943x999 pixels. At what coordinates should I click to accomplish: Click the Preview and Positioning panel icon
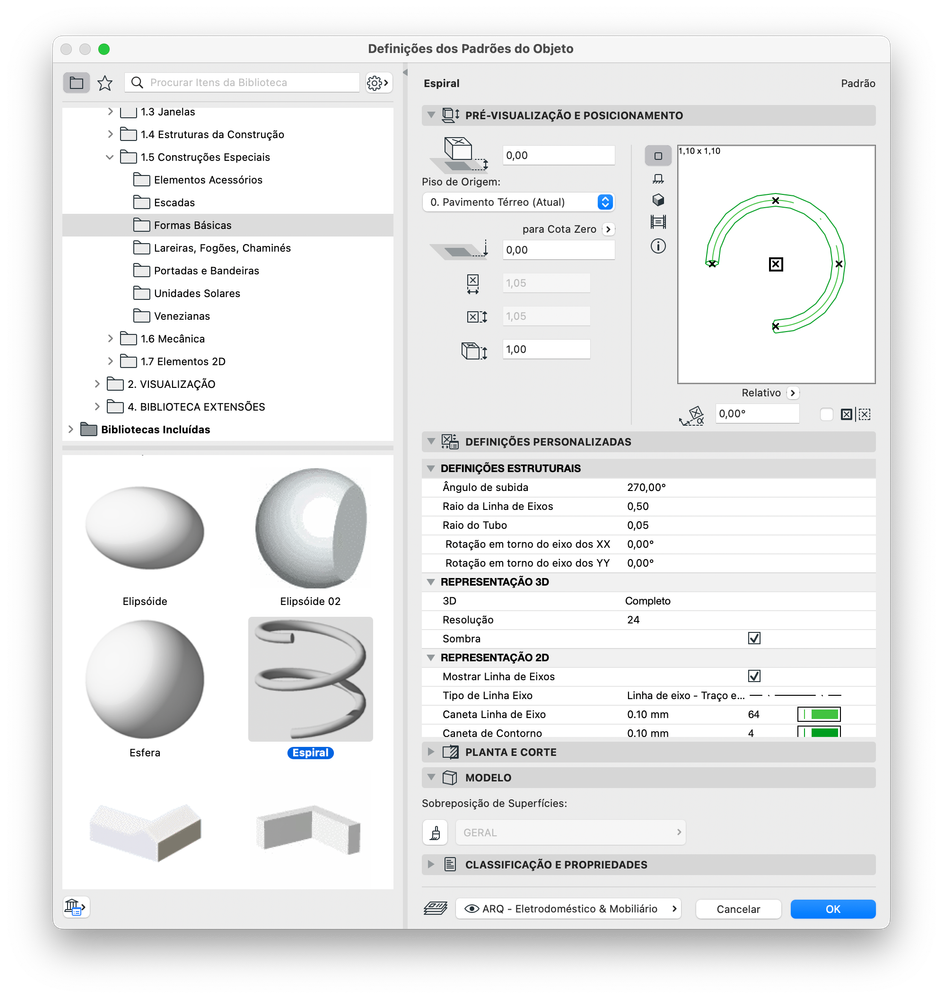click(x=450, y=115)
